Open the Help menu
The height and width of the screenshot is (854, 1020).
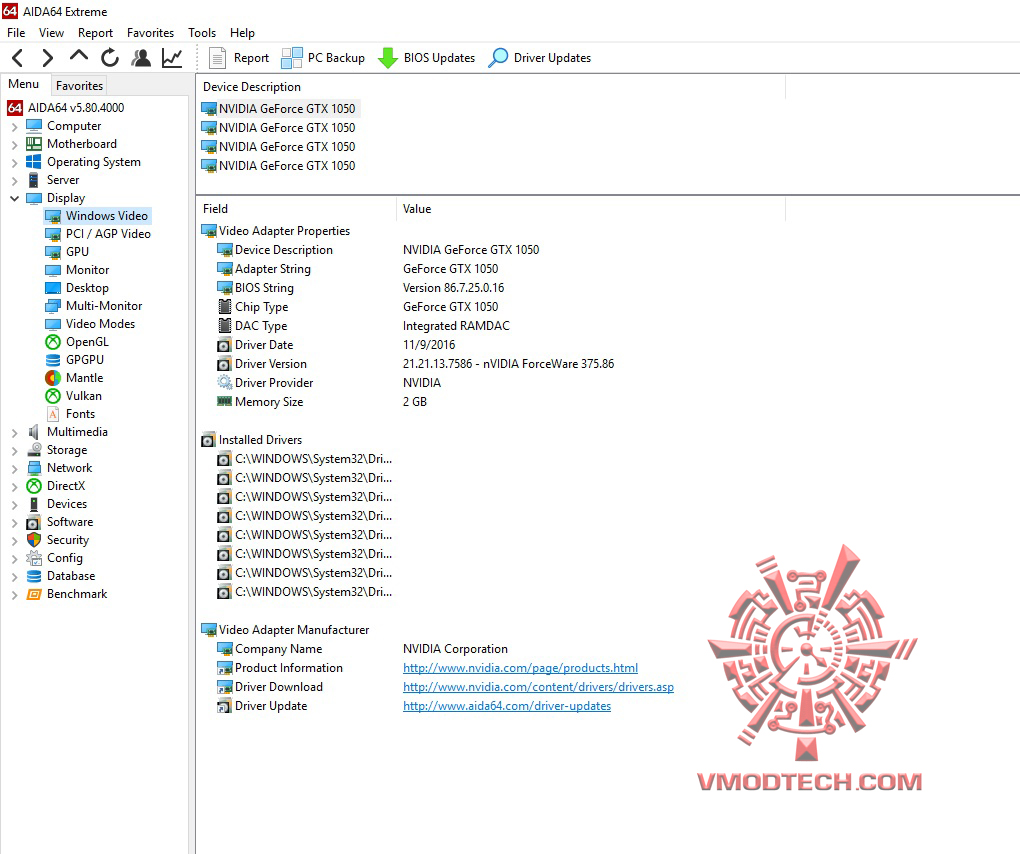(x=242, y=33)
